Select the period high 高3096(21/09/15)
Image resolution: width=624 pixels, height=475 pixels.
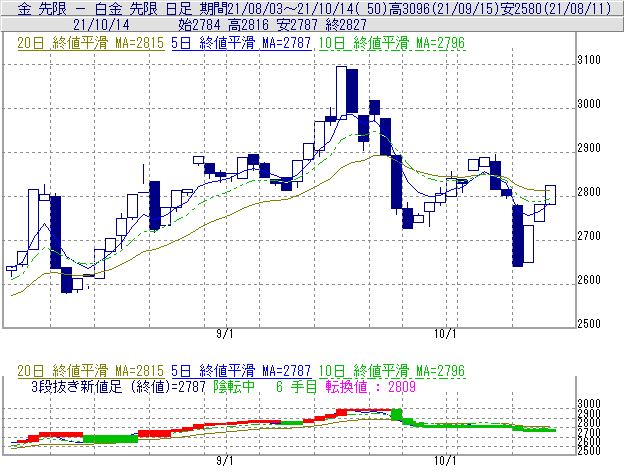[x=443, y=8]
